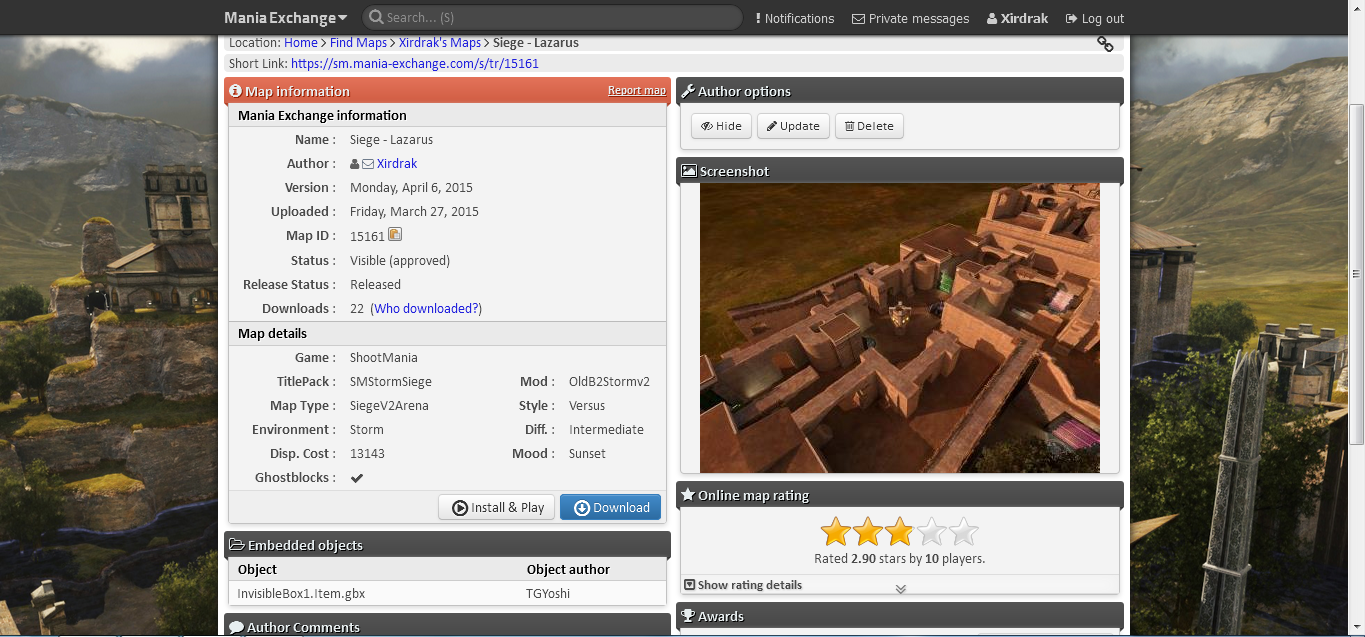Click the Status value 'Visible (approved)'
The width and height of the screenshot is (1365, 637).
tap(400, 260)
